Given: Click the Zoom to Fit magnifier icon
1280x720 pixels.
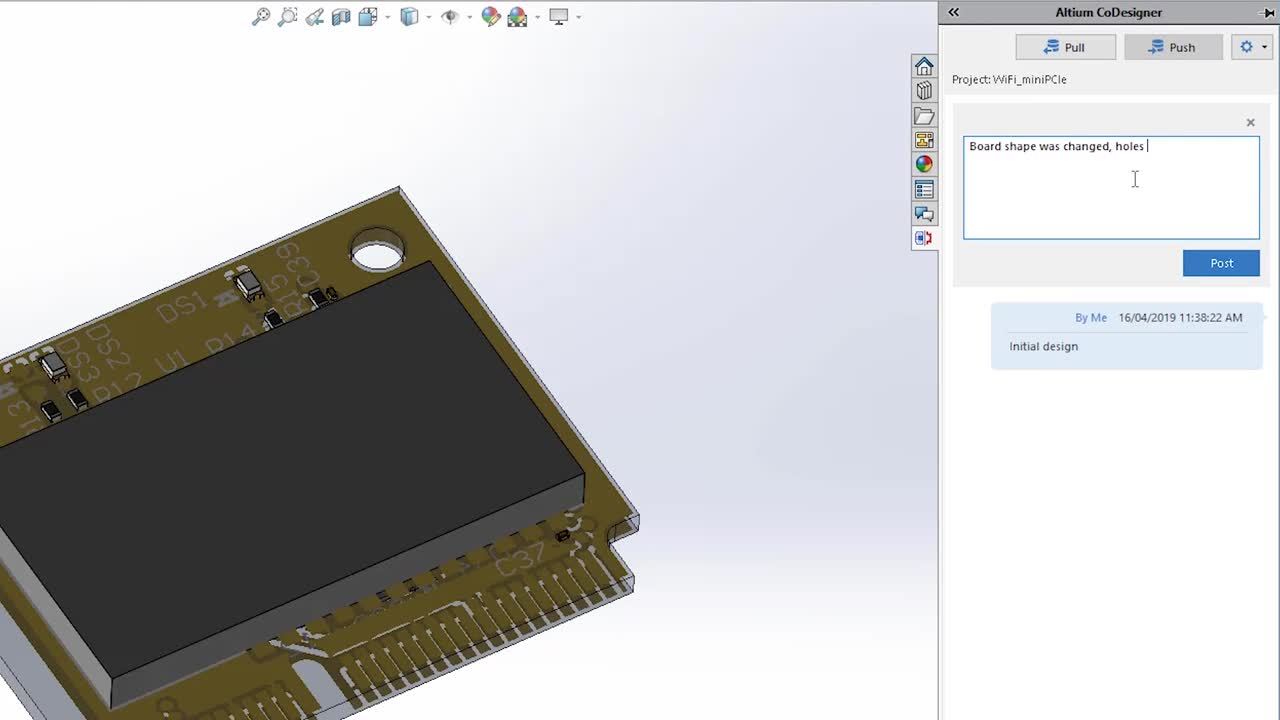Looking at the screenshot, I should pyautogui.click(x=261, y=17).
